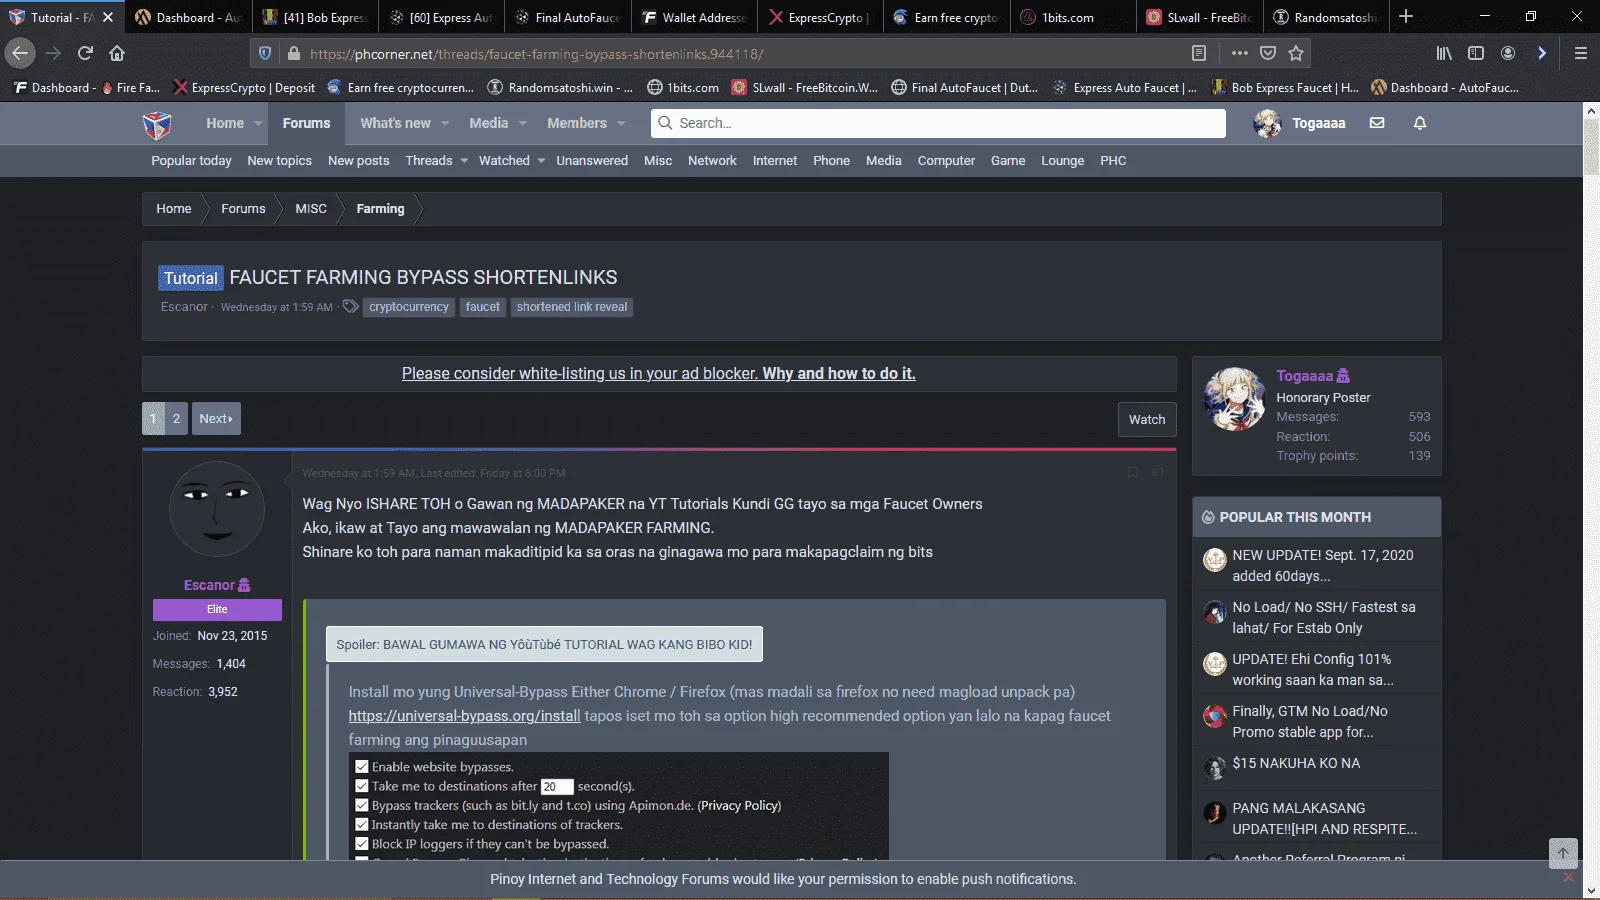1600x900 pixels.
Task: Expand What's new dropdown arrow
Action: (445, 123)
